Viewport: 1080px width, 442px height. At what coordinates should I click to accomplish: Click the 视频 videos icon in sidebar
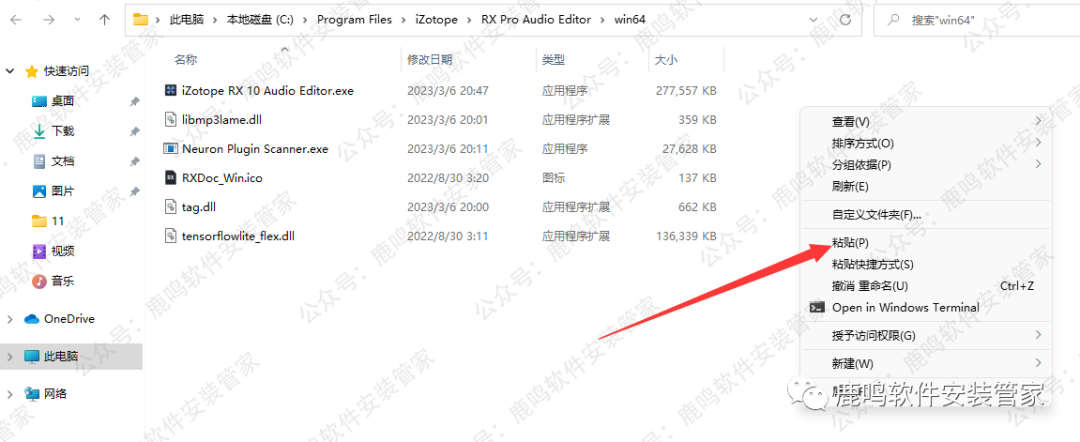[x=39, y=251]
